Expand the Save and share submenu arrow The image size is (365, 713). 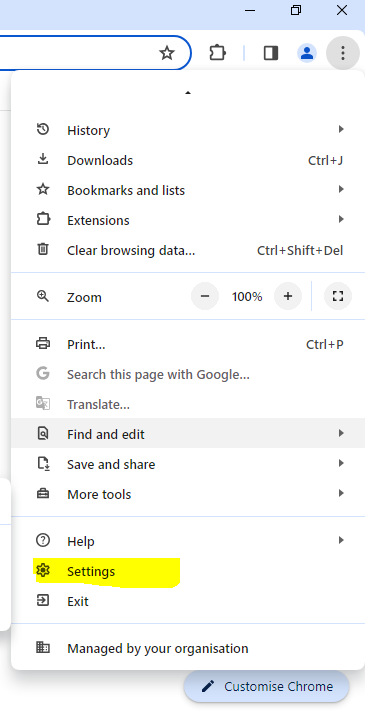[x=341, y=463]
